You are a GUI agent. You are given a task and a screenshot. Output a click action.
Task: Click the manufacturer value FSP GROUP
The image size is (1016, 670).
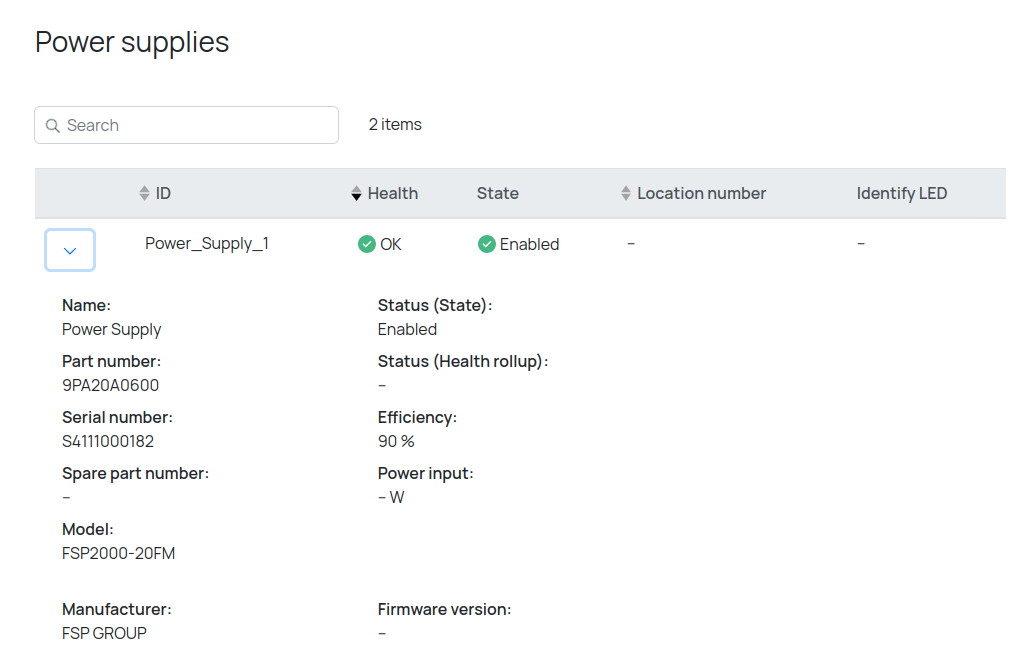[104, 633]
